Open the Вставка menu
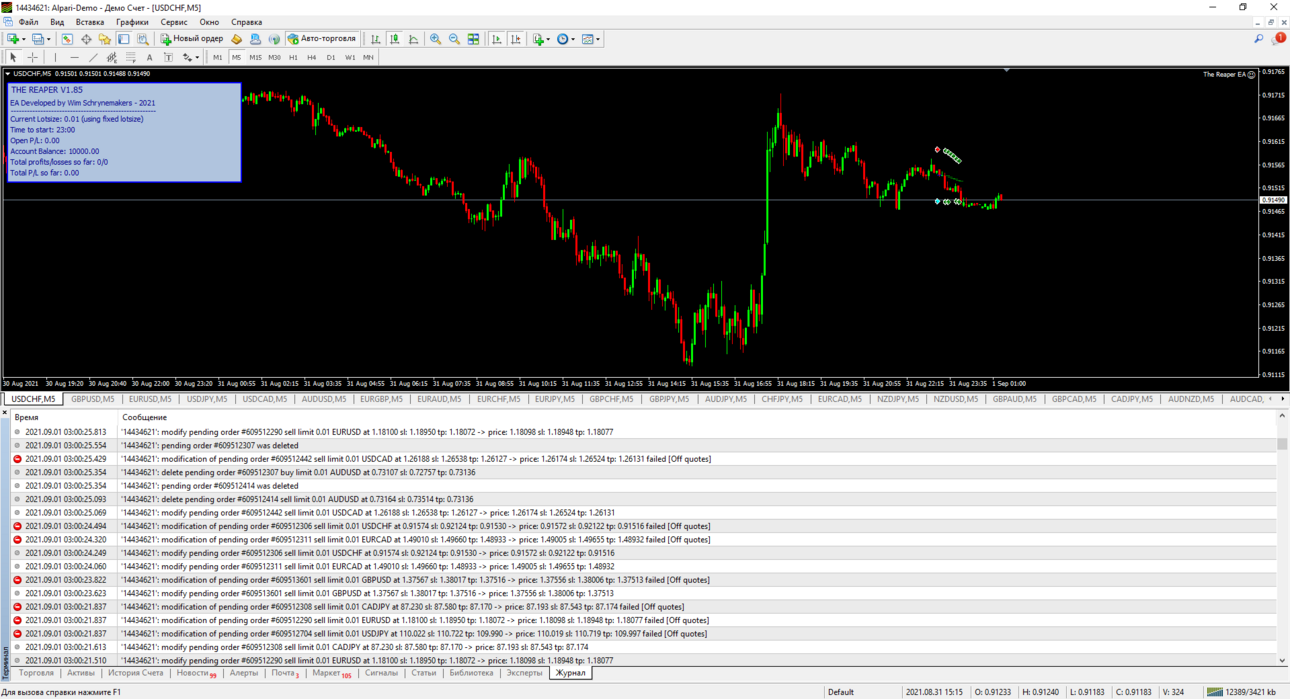Image resolution: width=1290 pixels, height=699 pixels. pyautogui.click(x=90, y=22)
